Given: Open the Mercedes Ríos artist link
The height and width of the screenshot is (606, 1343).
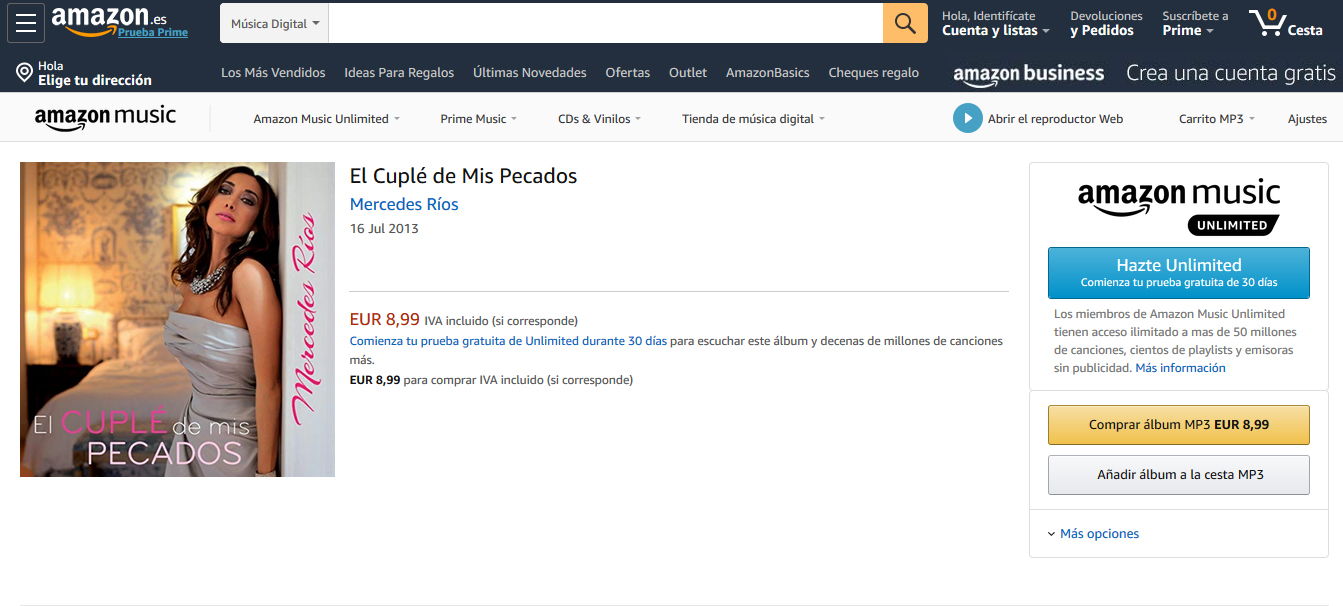Looking at the screenshot, I should pos(404,204).
